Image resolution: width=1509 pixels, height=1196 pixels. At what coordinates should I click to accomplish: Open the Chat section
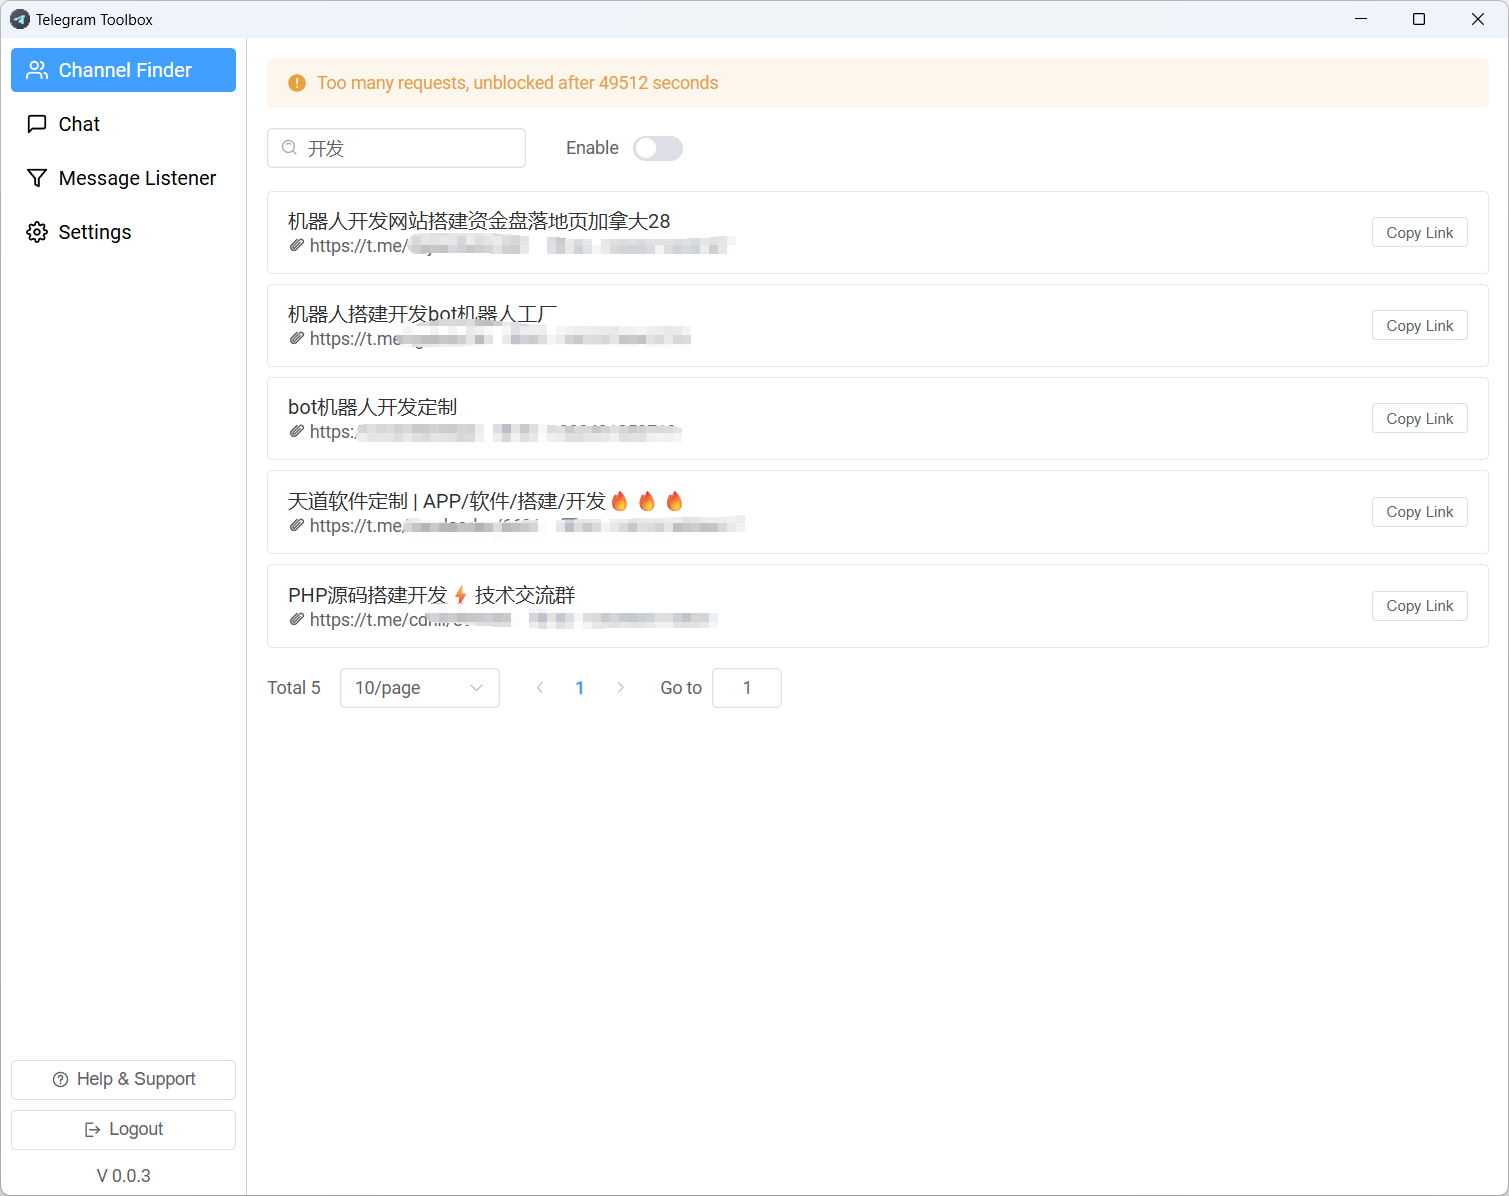tap(123, 124)
